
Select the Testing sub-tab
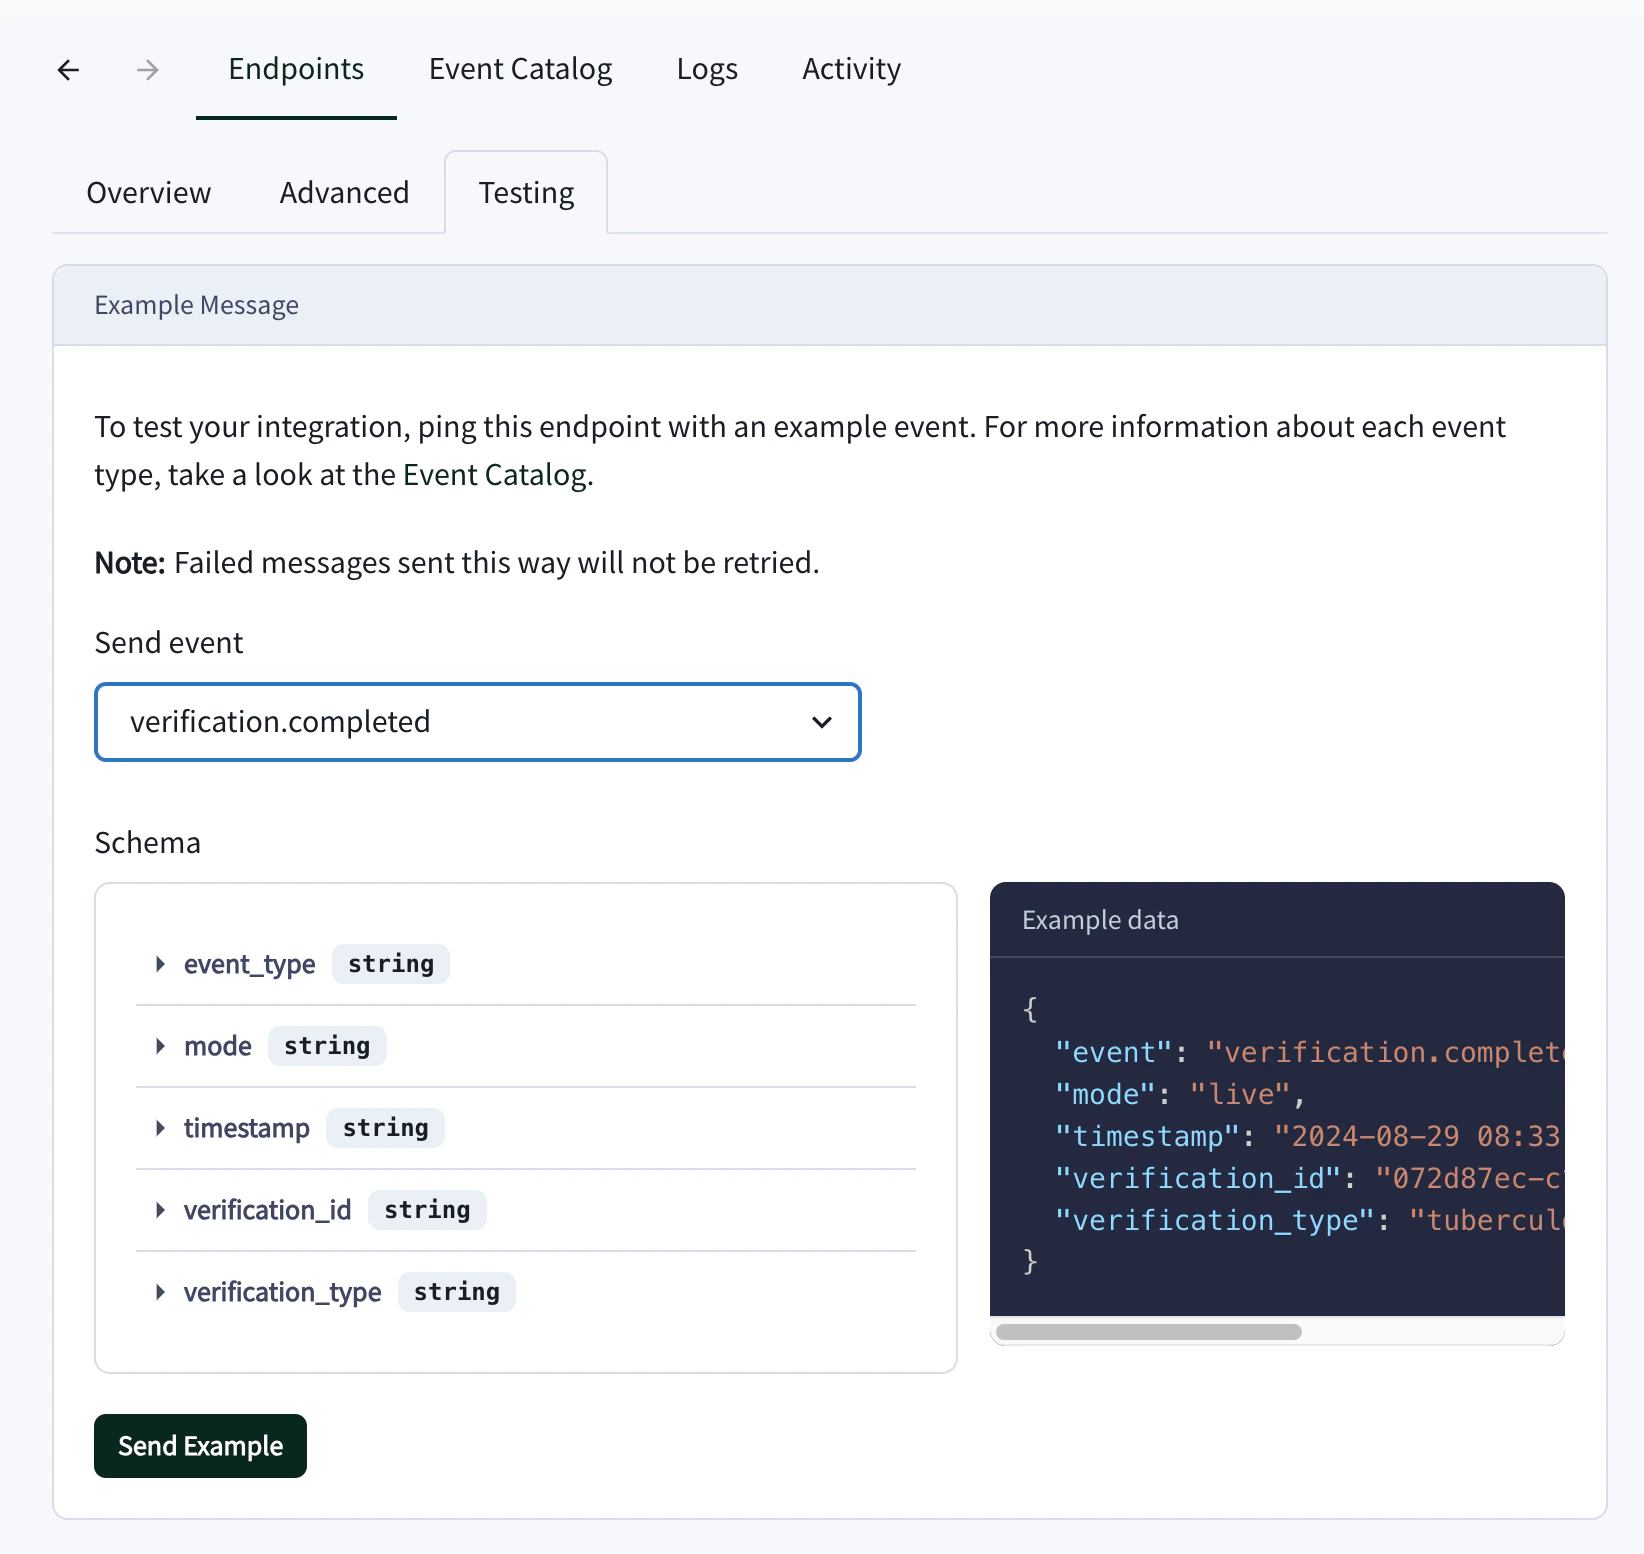(526, 192)
